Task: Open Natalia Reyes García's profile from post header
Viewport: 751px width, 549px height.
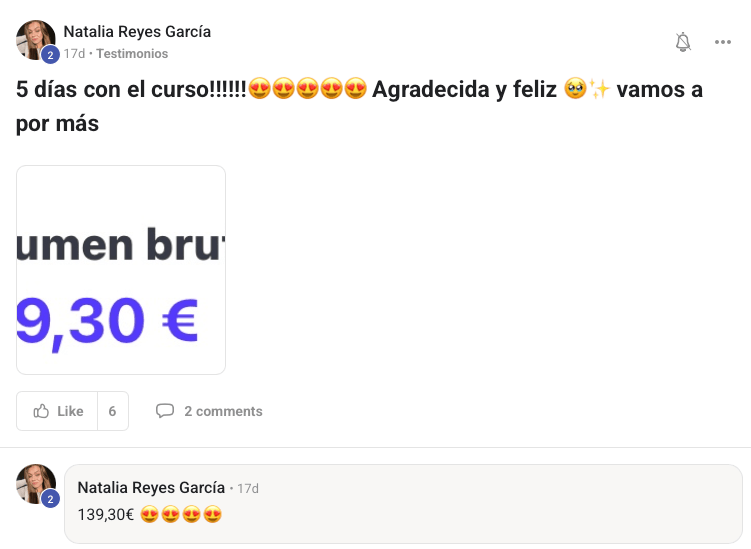Action: (x=137, y=32)
